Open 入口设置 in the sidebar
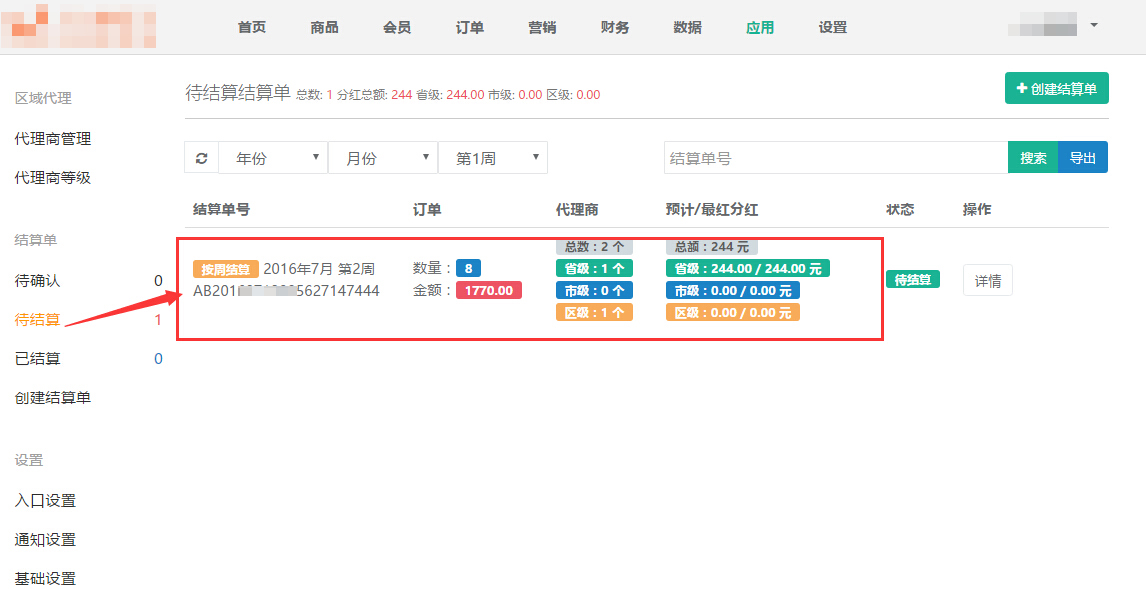Image resolution: width=1146 pixels, height=589 pixels. (x=45, y=501)
